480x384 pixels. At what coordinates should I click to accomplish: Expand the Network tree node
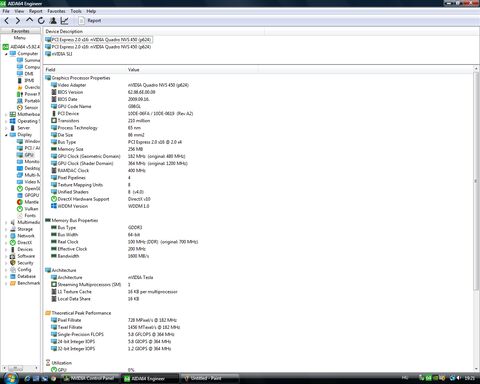point(6,236)
